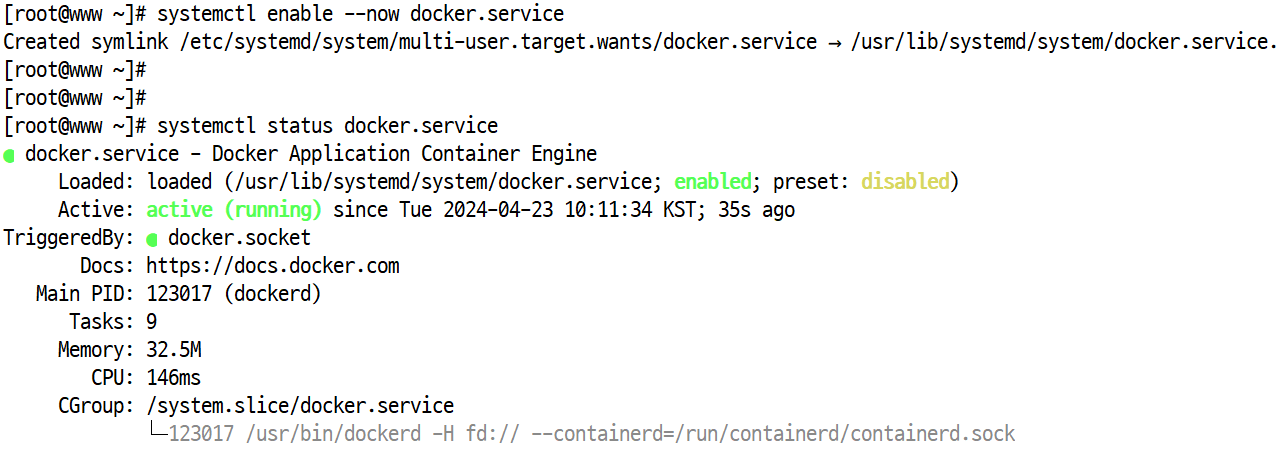
Task: Click the CGroup path /system.slice/docker.service
Action: (x=300, y=406)
